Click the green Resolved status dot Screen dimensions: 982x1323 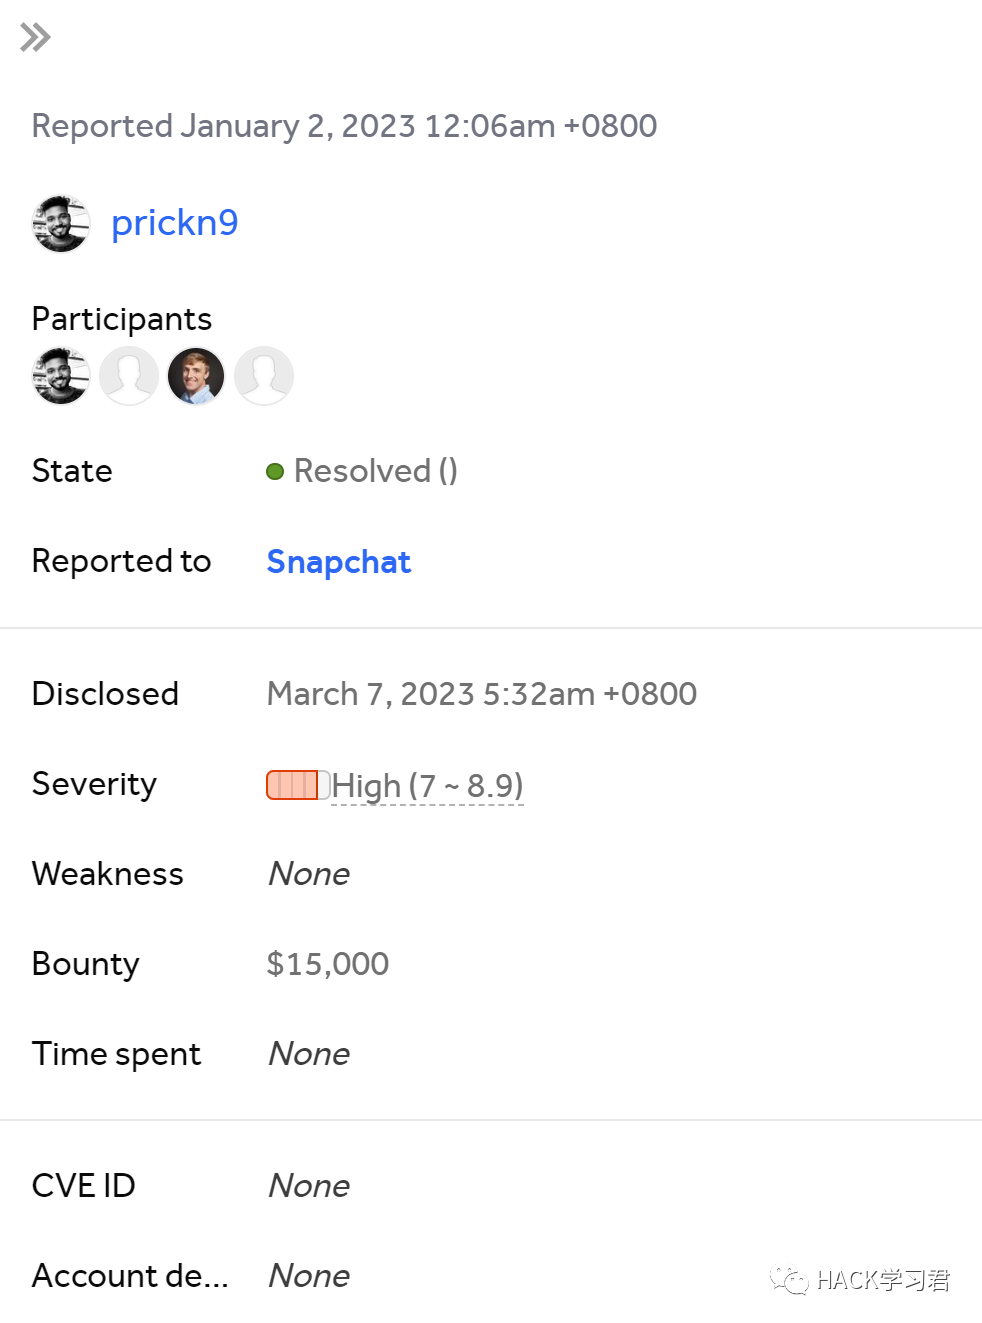pyautogui.click(x=275, y=471)
